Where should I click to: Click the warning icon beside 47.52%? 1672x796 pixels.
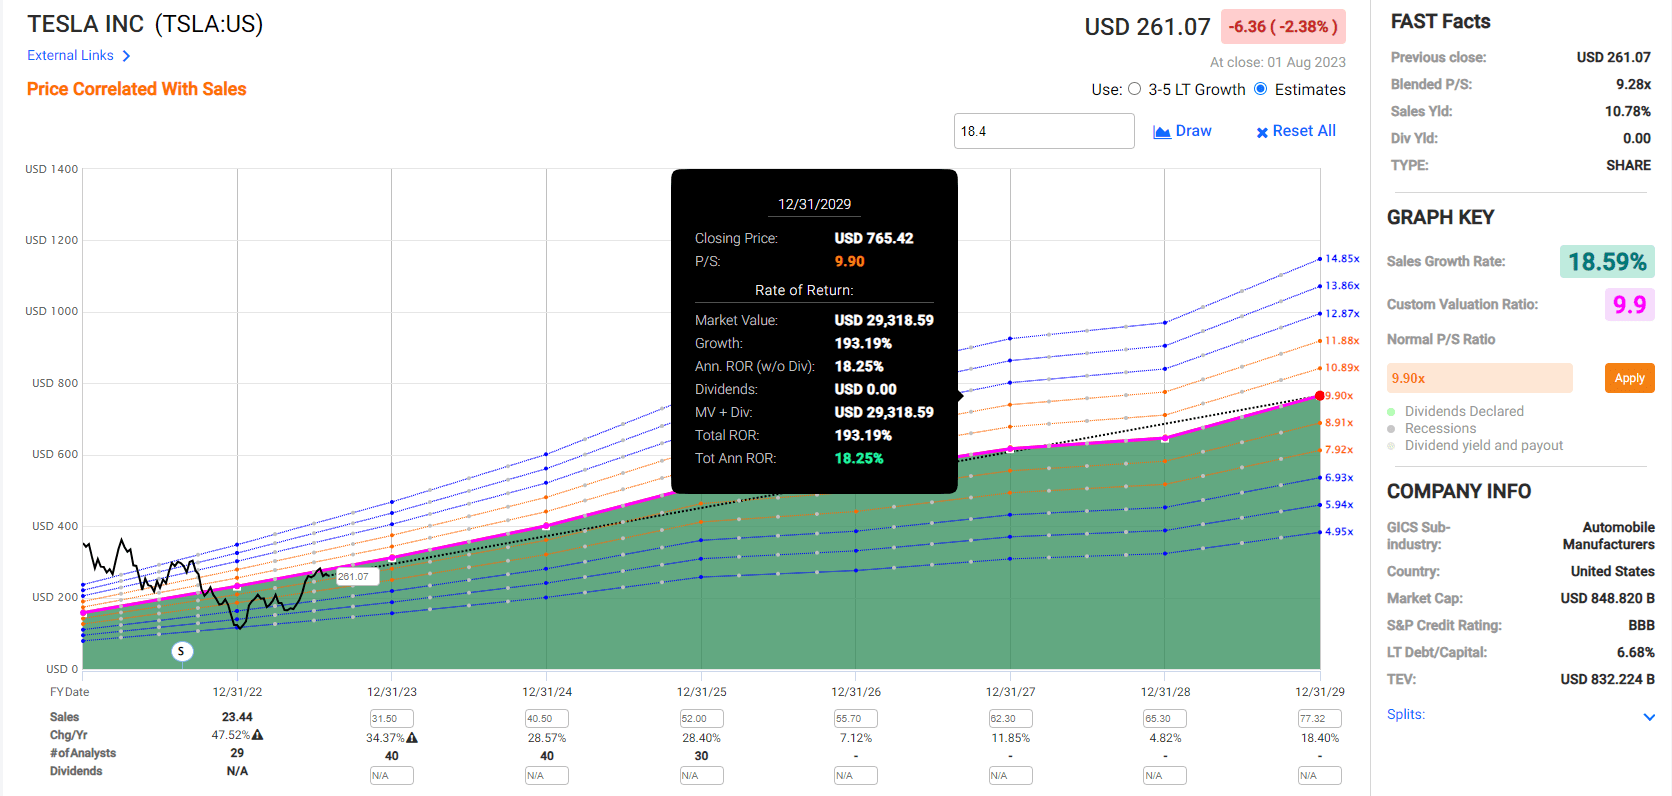pos(258,735)
